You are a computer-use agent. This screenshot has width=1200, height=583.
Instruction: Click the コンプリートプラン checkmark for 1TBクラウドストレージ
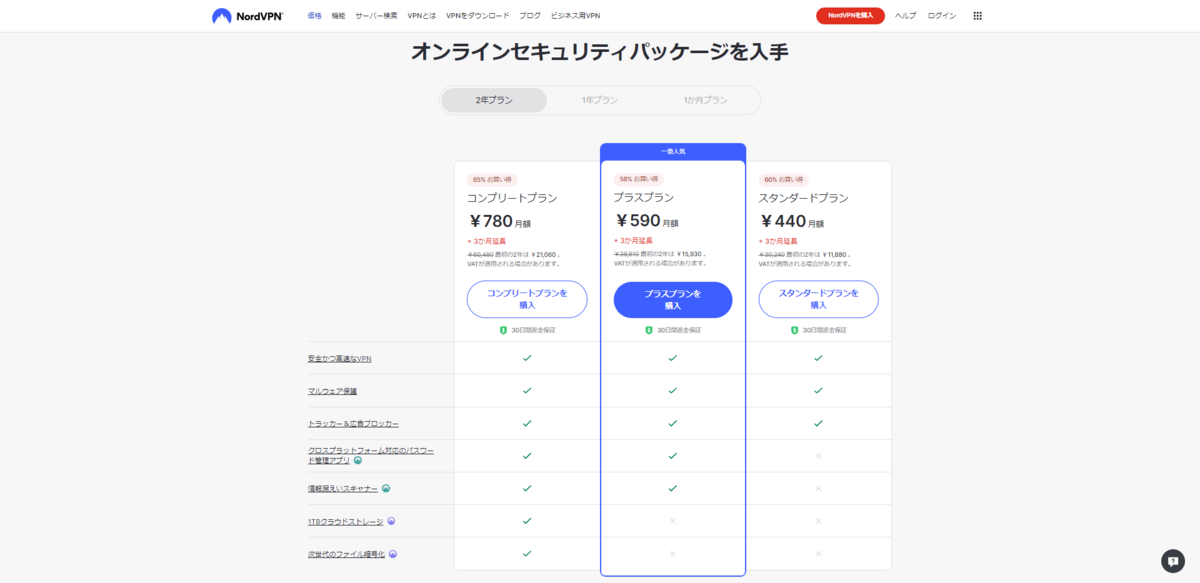tap(527, 521)
